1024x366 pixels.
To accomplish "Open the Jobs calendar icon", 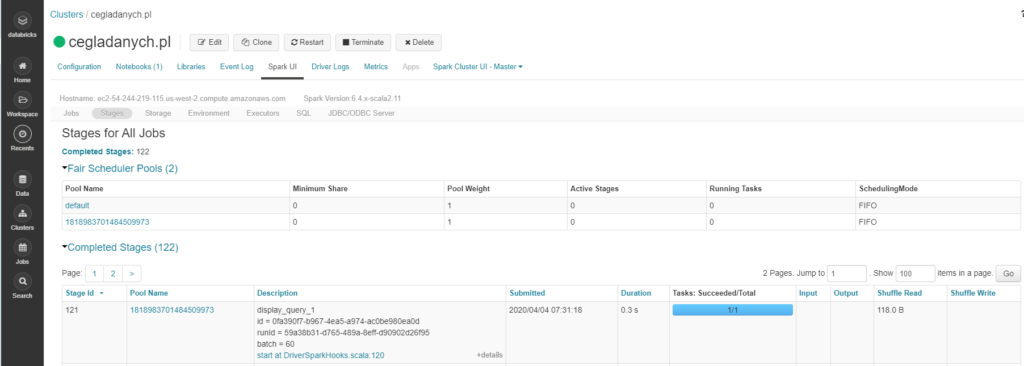I will [22, 248].
